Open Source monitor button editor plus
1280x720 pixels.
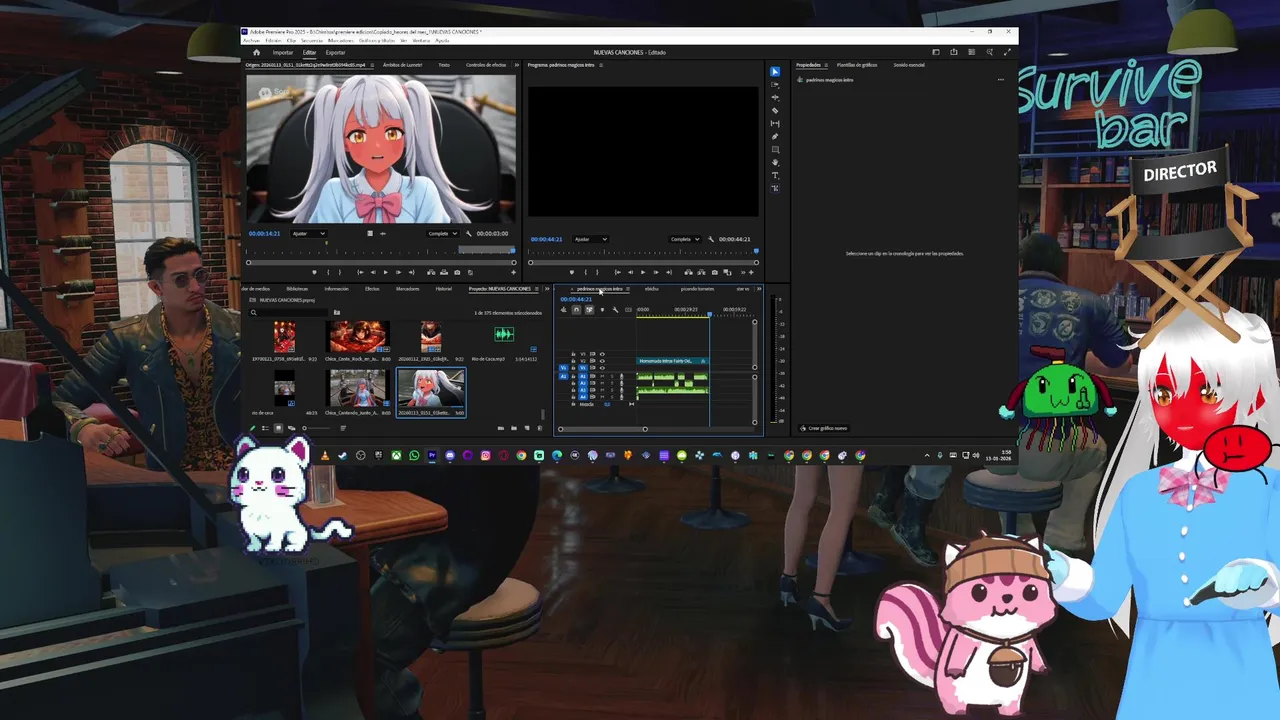pyautogui.click(x=513, y=272)
